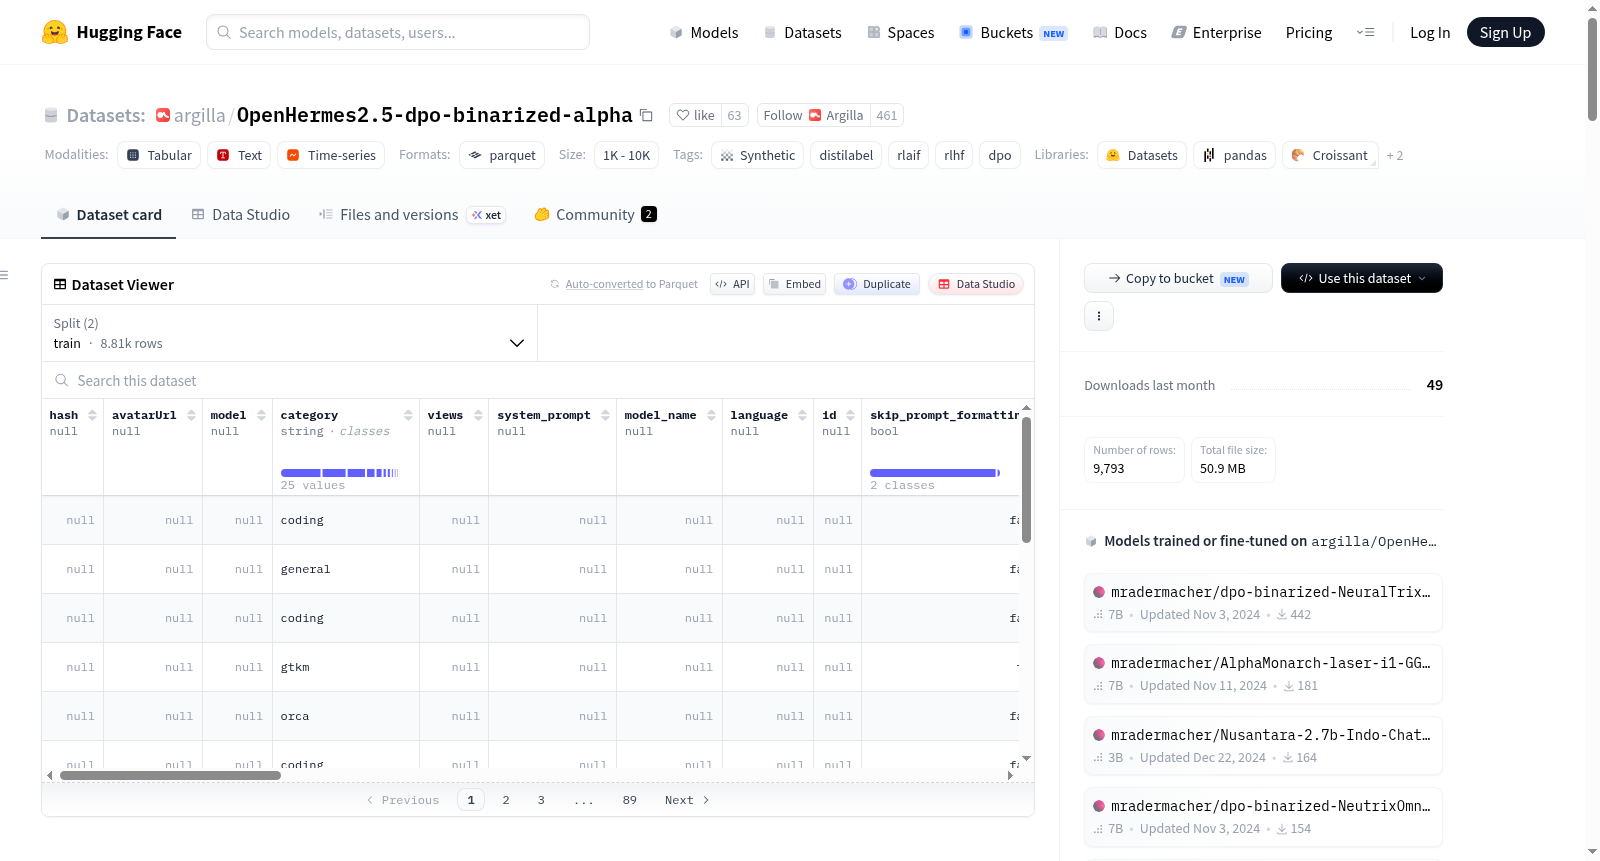Screen dimensions: 1600x861
Task: Open the navigation overflow menu icon
Action: [1365, 32]
